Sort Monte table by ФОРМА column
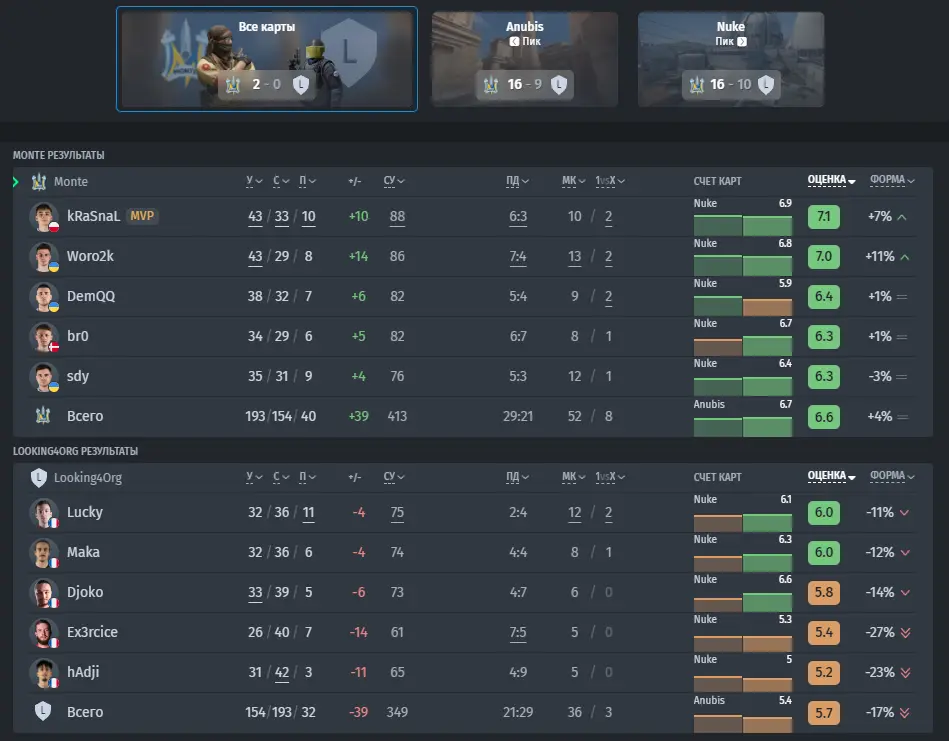 tap(892, 180)
